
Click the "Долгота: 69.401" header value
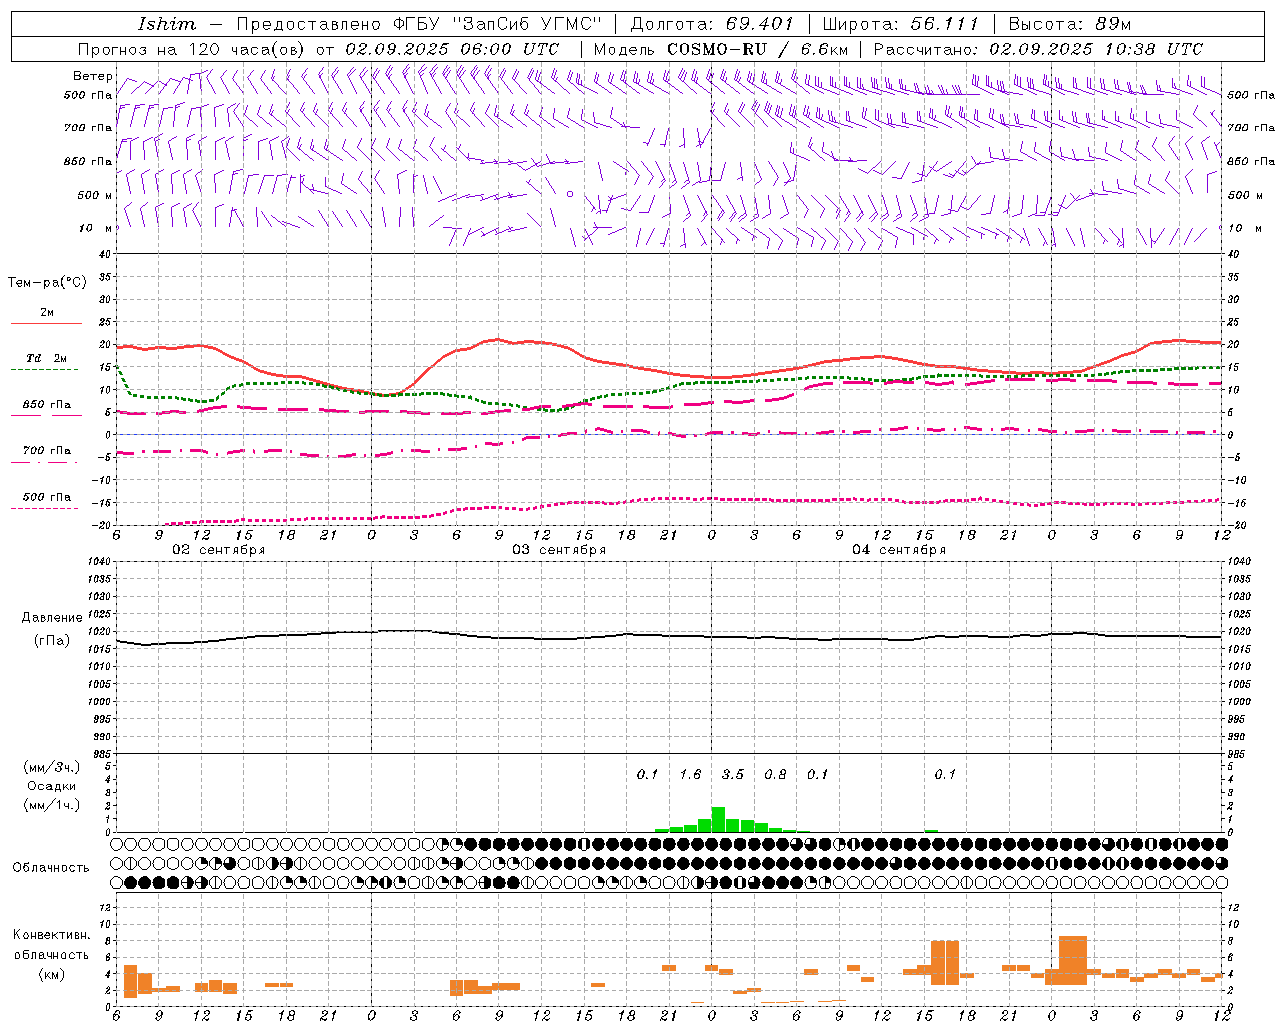(712, 24)
